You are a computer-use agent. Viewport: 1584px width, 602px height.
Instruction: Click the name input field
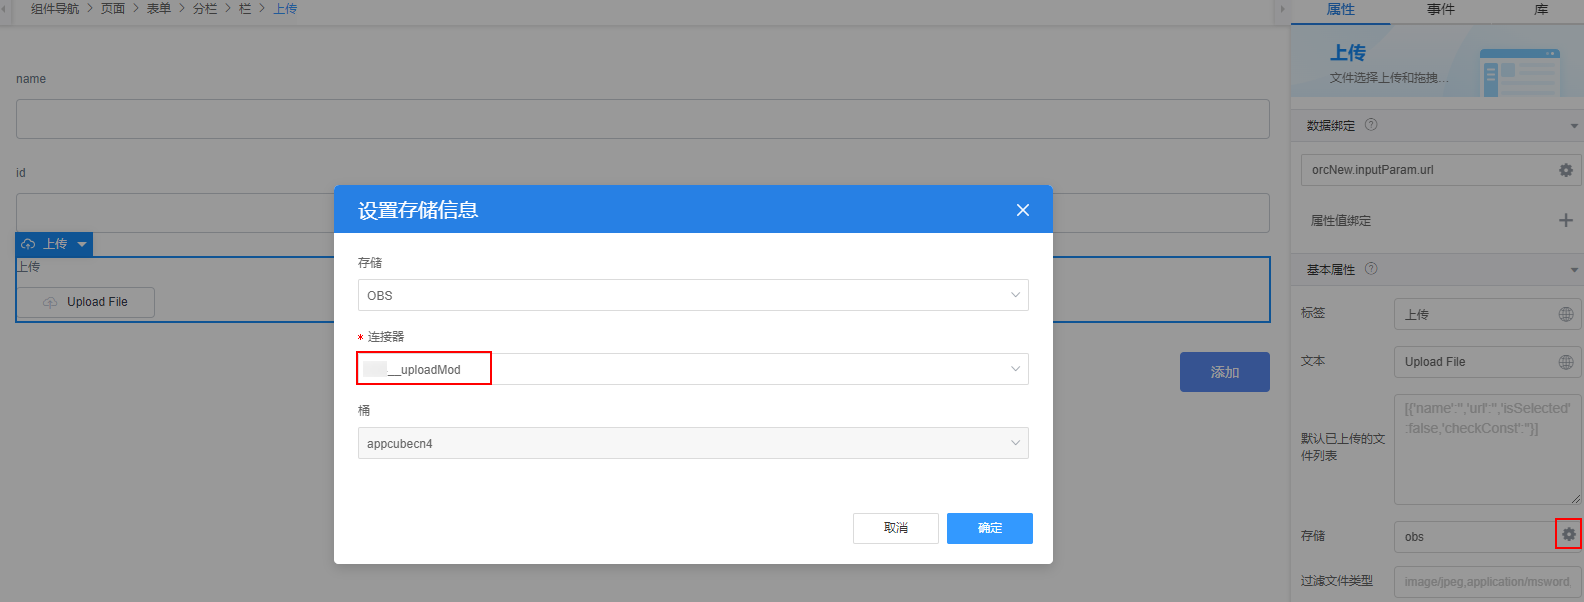643,119
